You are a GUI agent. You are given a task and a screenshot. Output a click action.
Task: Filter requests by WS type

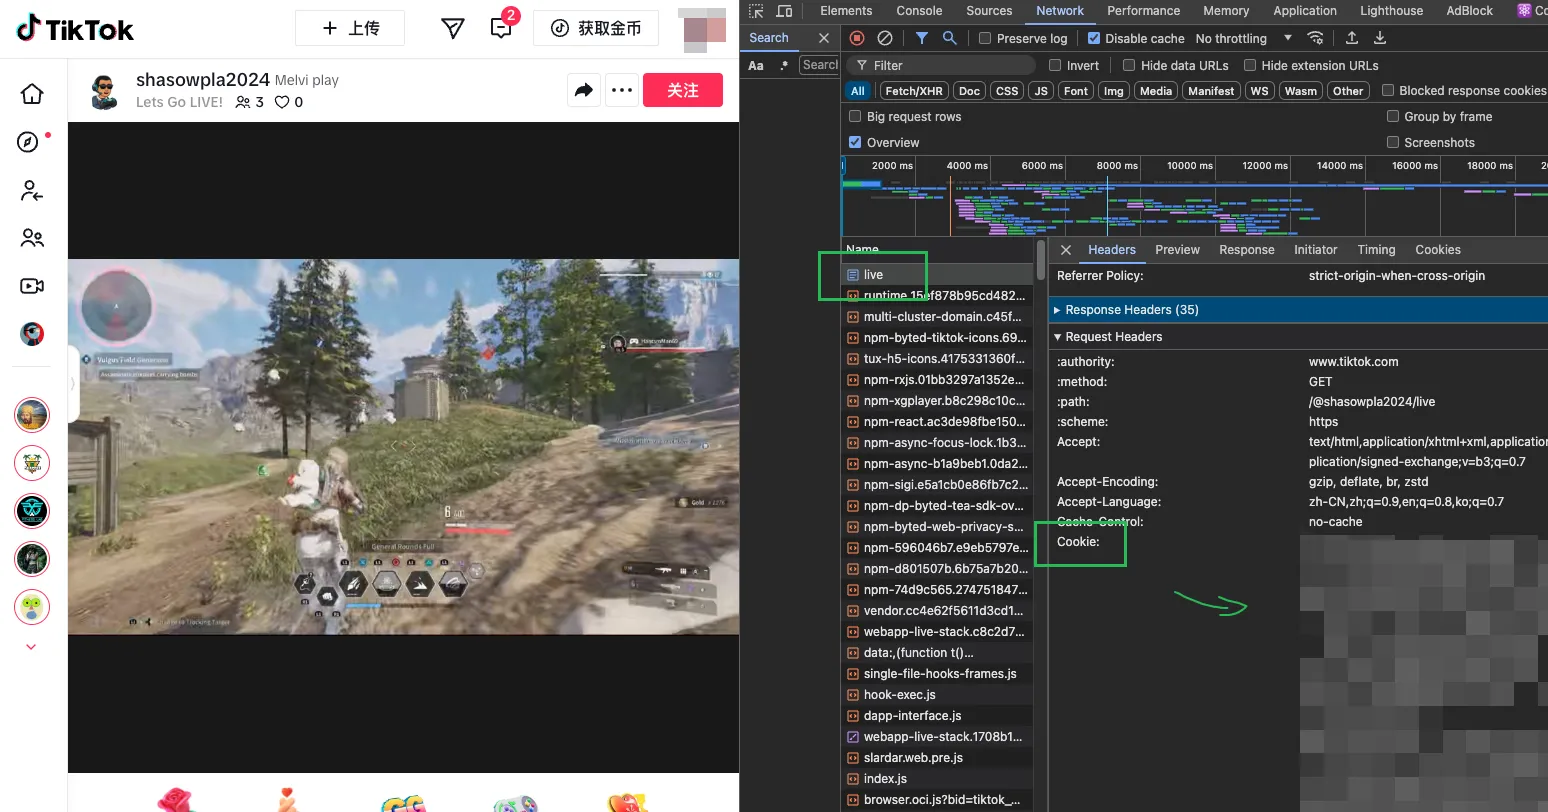pos(1259,91)
